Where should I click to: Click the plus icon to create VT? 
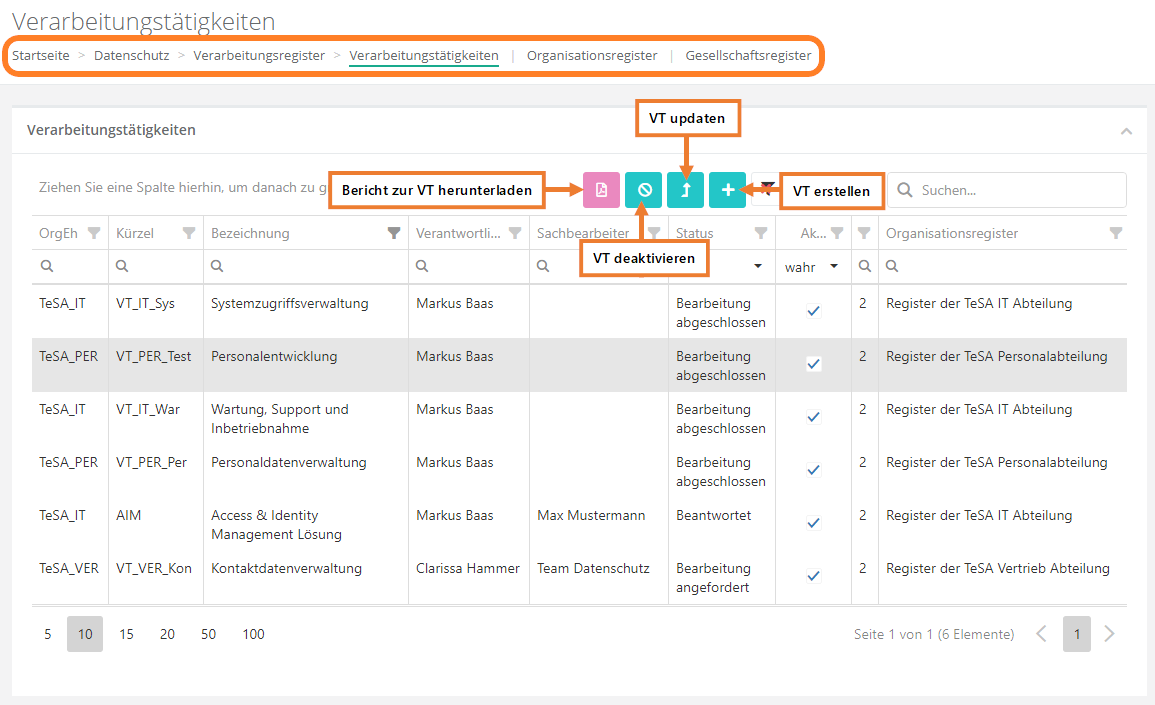pos(728,190)
